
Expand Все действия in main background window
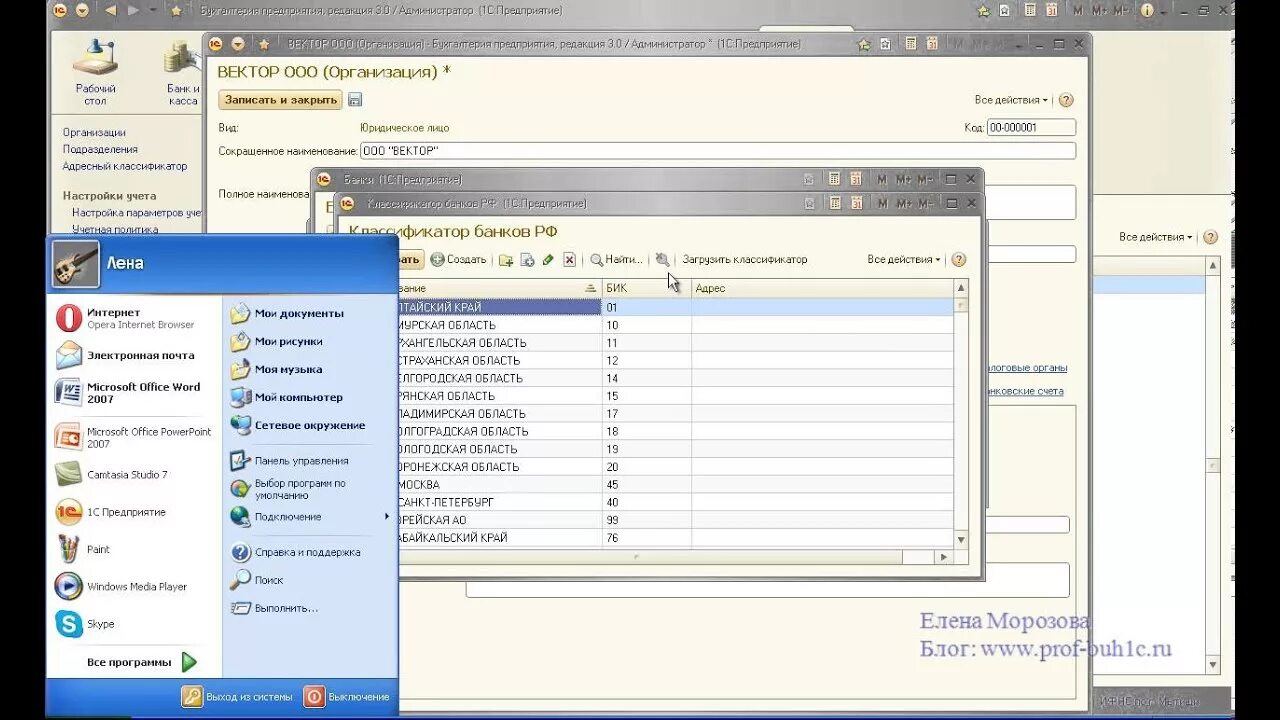pos(1156,237)
